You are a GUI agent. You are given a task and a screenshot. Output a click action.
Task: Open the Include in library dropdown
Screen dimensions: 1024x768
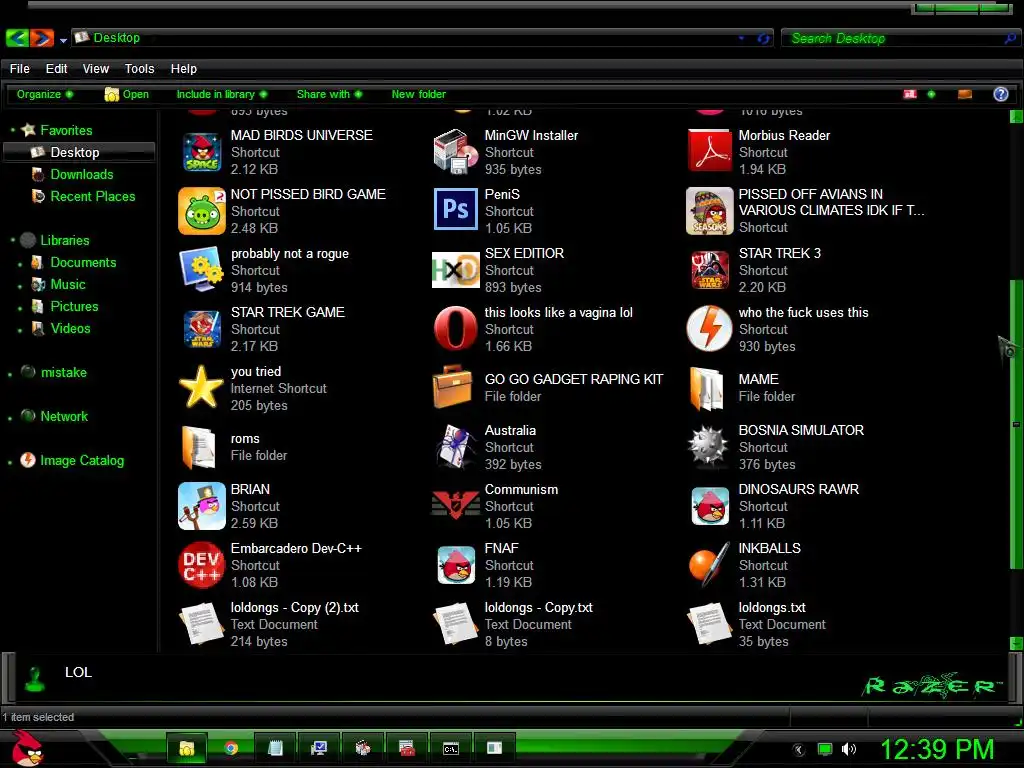221,94
